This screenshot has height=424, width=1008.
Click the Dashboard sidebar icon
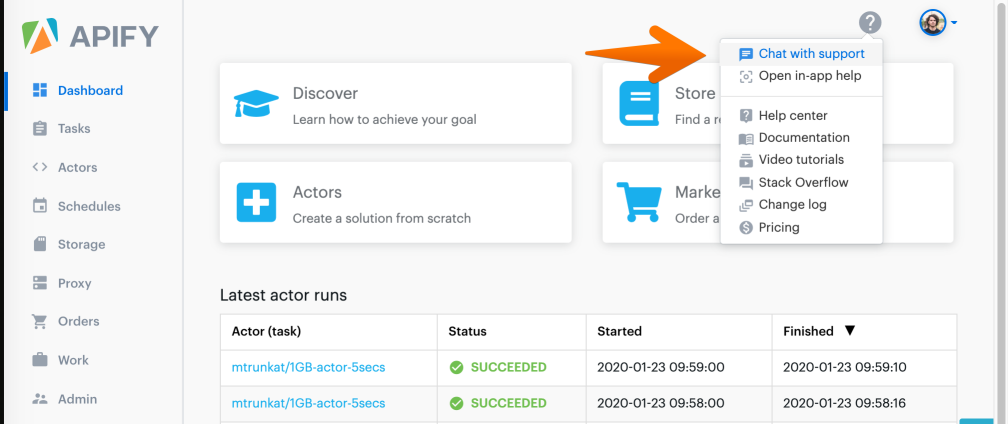click(40, 91)
